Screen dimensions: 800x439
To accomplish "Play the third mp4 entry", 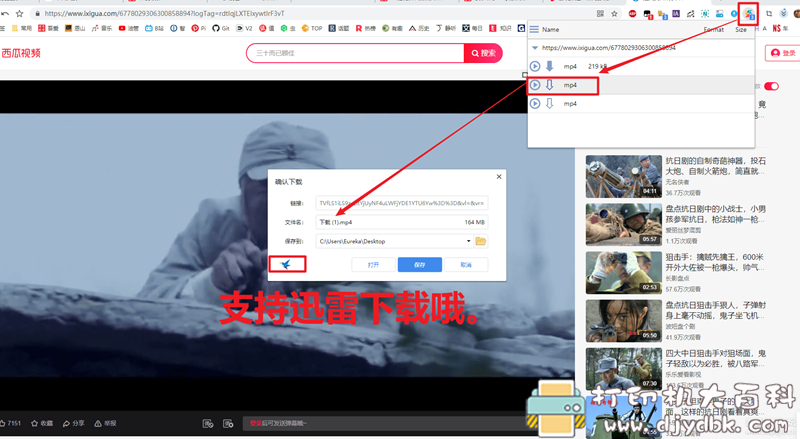I will pyautogui.click(x=535, y=104).
